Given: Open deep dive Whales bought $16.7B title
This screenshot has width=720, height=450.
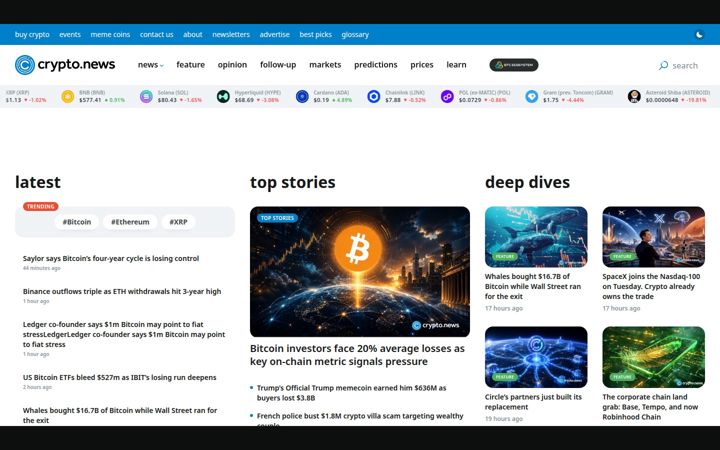Looking at the screenshot, I should [x=533, y=287].
